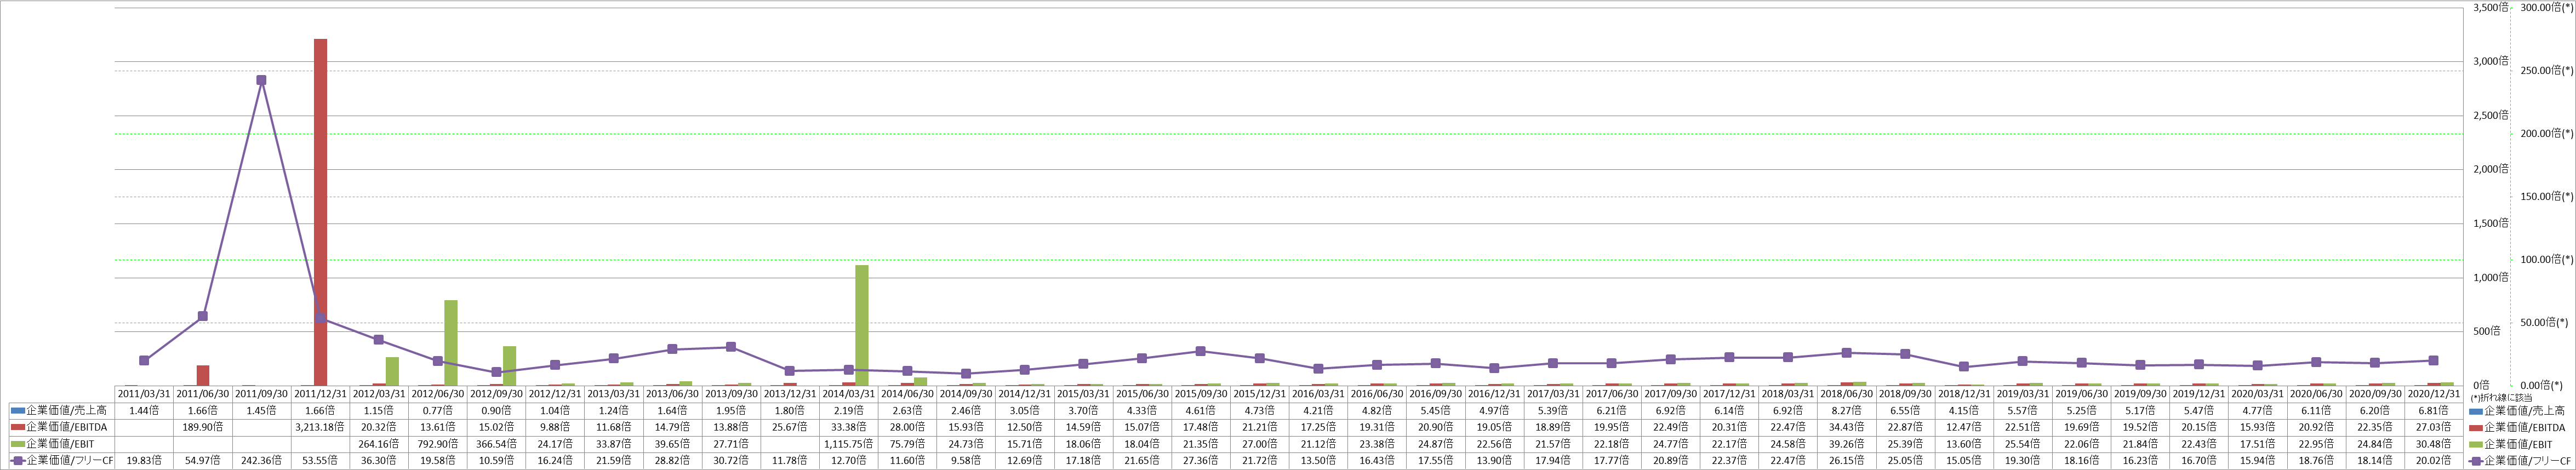Click the green EBIT bar at 2012/09/30
Screen dimensions: 2576x470
(x=510, y=366)
